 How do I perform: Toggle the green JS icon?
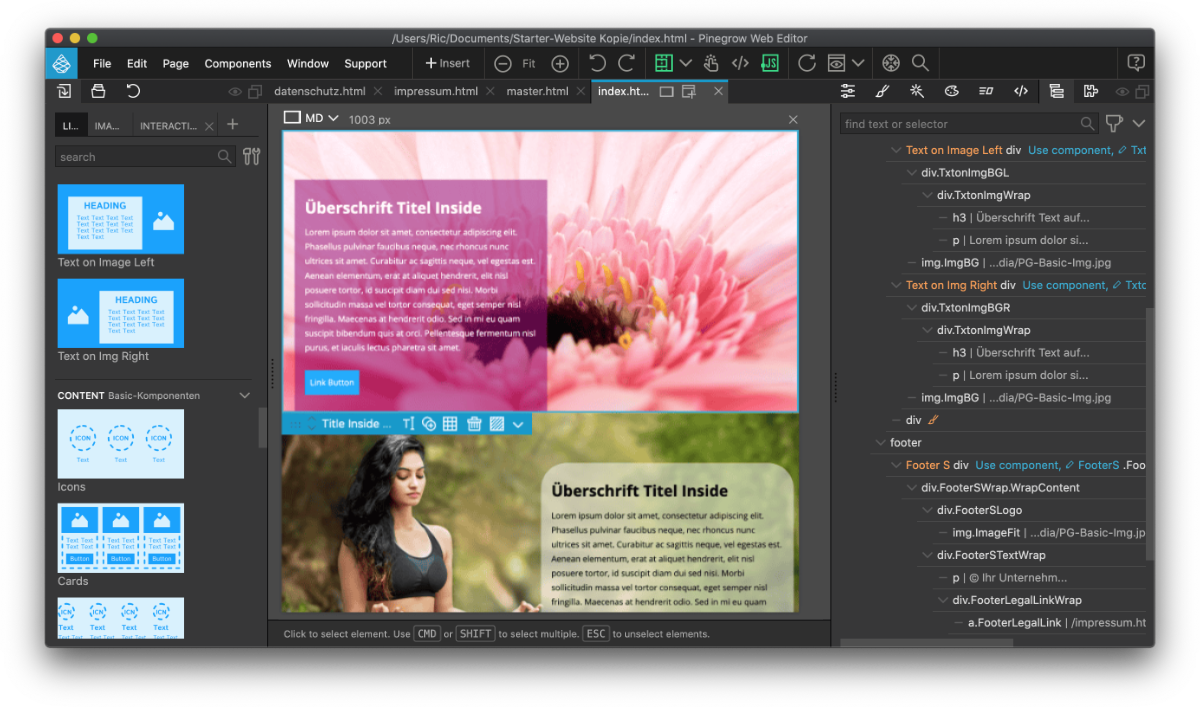[770, 63]
